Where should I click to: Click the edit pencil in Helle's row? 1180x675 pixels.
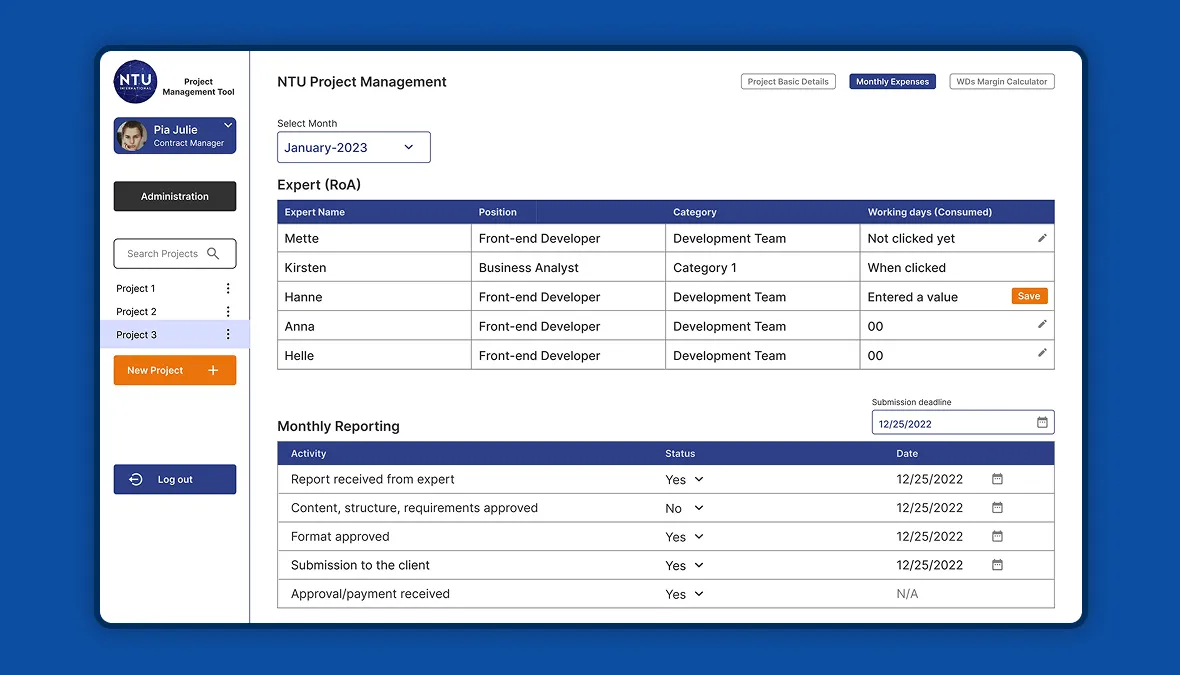tap(1042, 352)
